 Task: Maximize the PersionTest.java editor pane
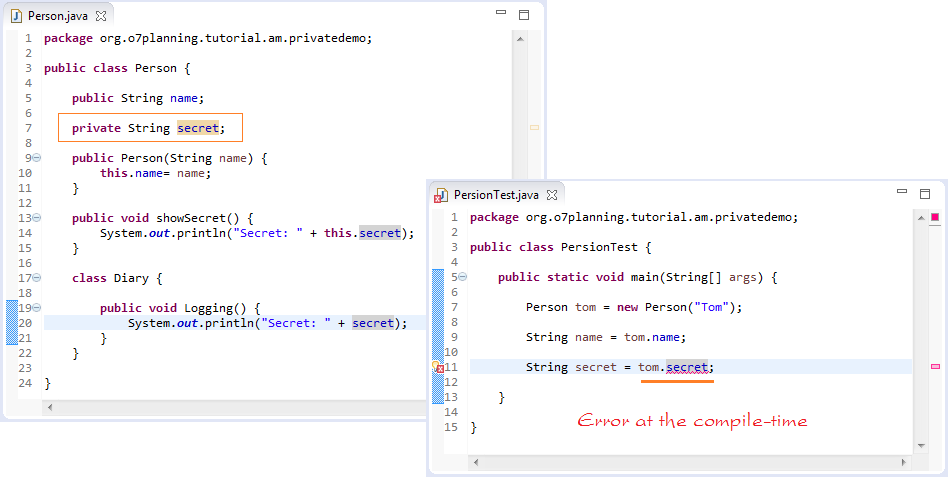(x=925, y=194)
